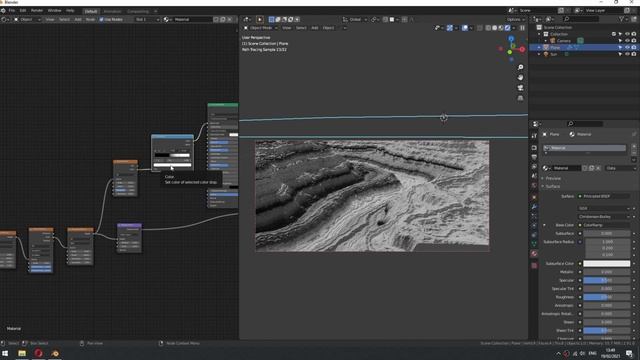Toggle Plane visibility eye icon
This screenshot has height=360, width=640.
pyautogui.click(x=627, y=47)
